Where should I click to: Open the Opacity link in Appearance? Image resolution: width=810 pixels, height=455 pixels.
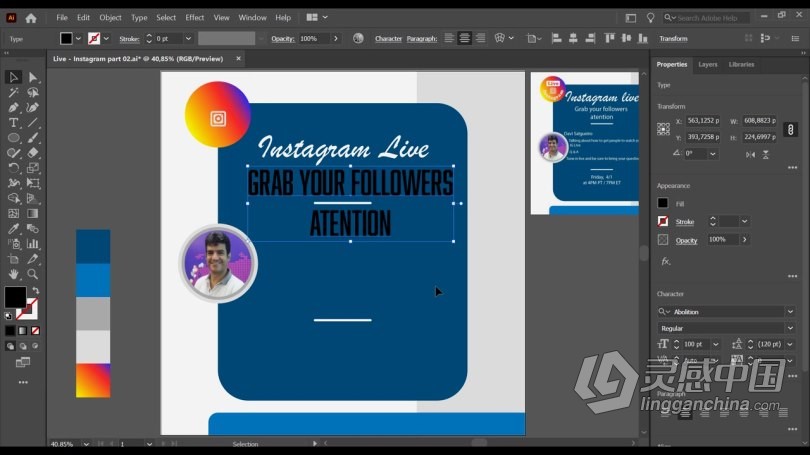(686, 241)
